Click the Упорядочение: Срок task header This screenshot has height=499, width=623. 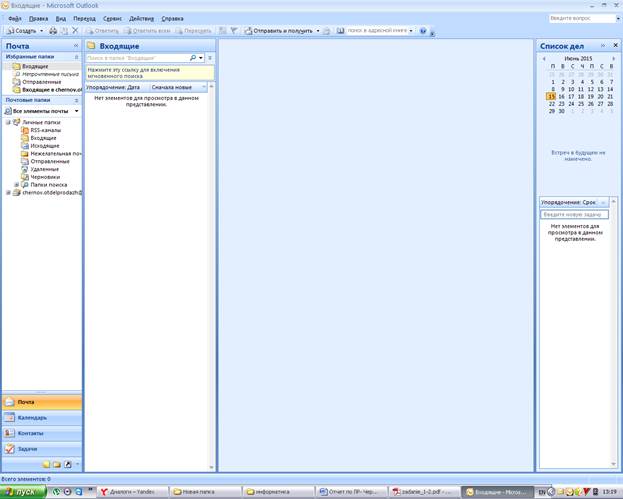click(574, 203)
